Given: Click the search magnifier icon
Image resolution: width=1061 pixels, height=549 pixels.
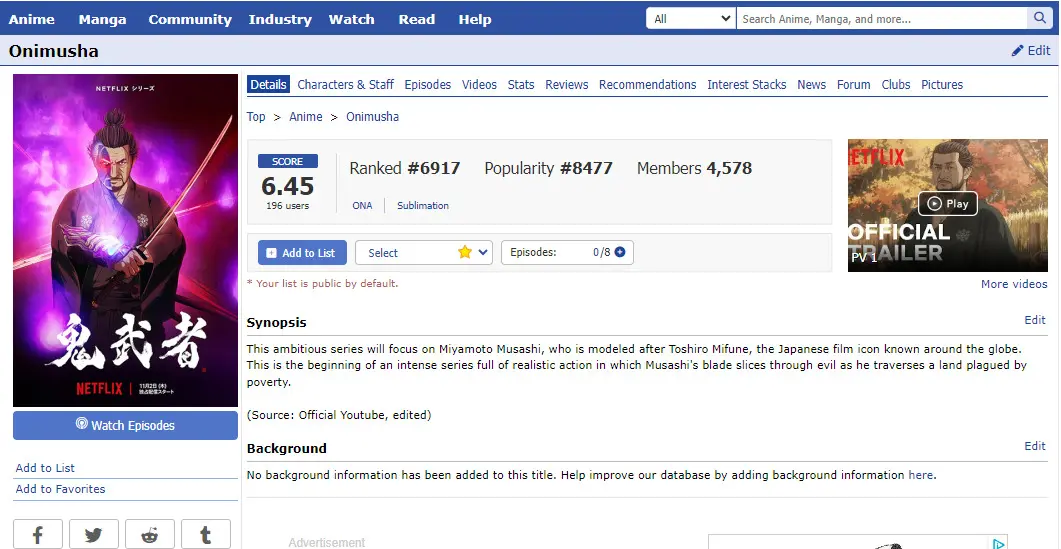Looking at the screenshot, I should coord(1039,18).
